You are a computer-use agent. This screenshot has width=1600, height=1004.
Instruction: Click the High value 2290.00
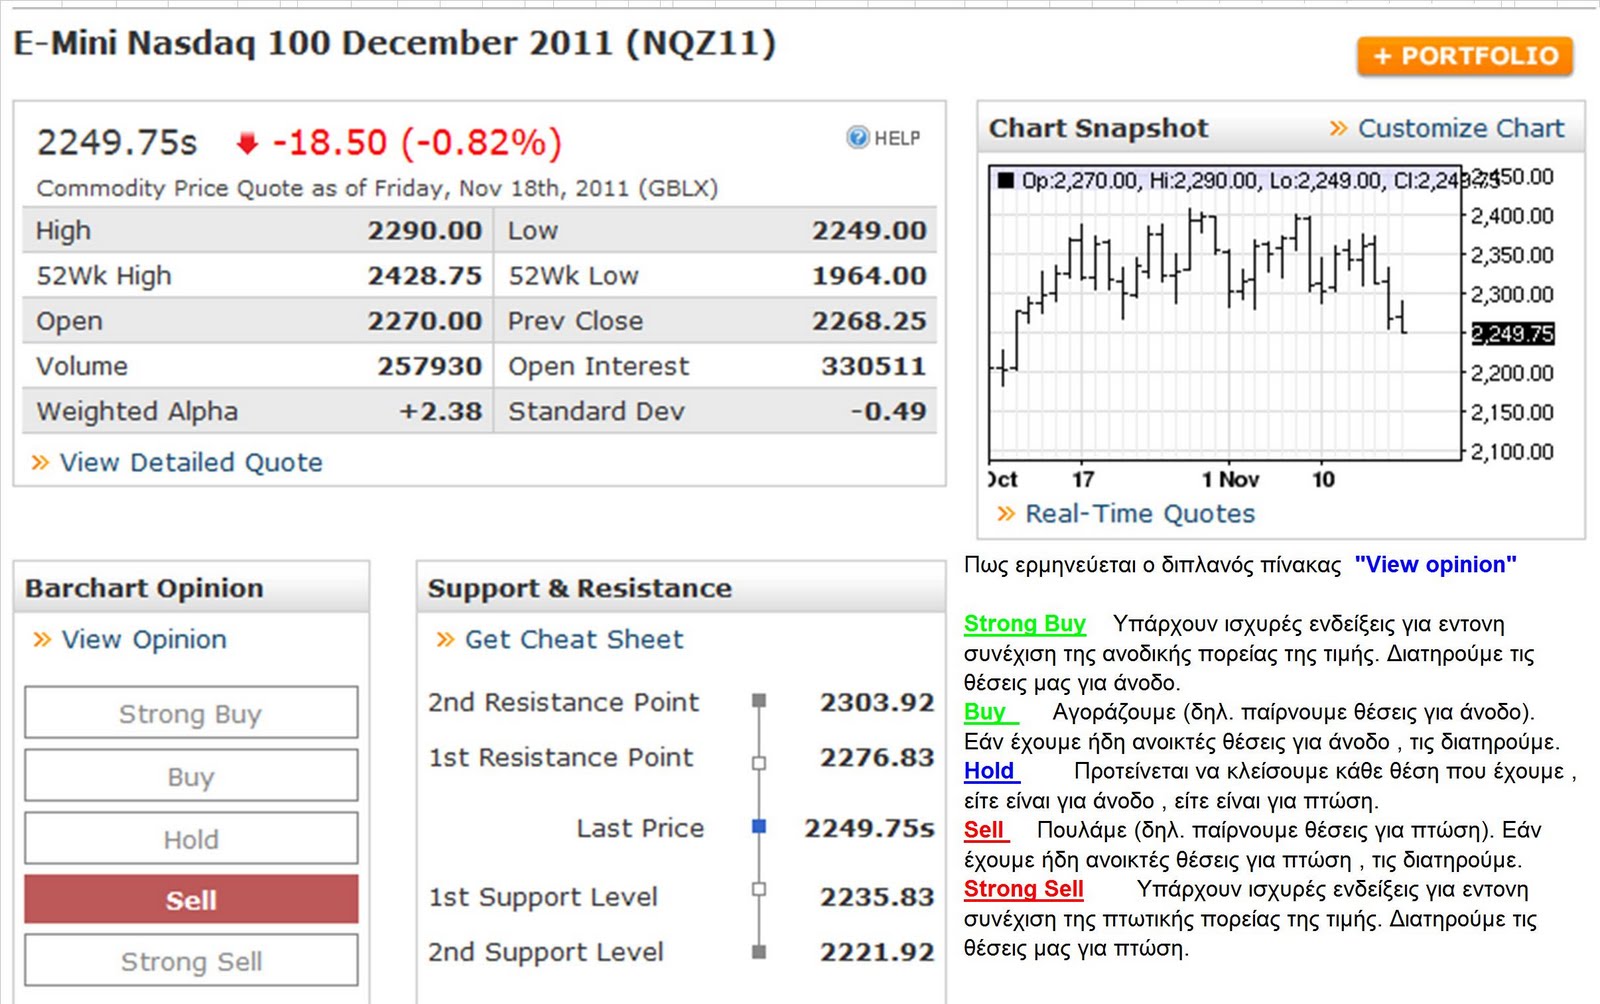pyautogui.click(x=425, y=231)
